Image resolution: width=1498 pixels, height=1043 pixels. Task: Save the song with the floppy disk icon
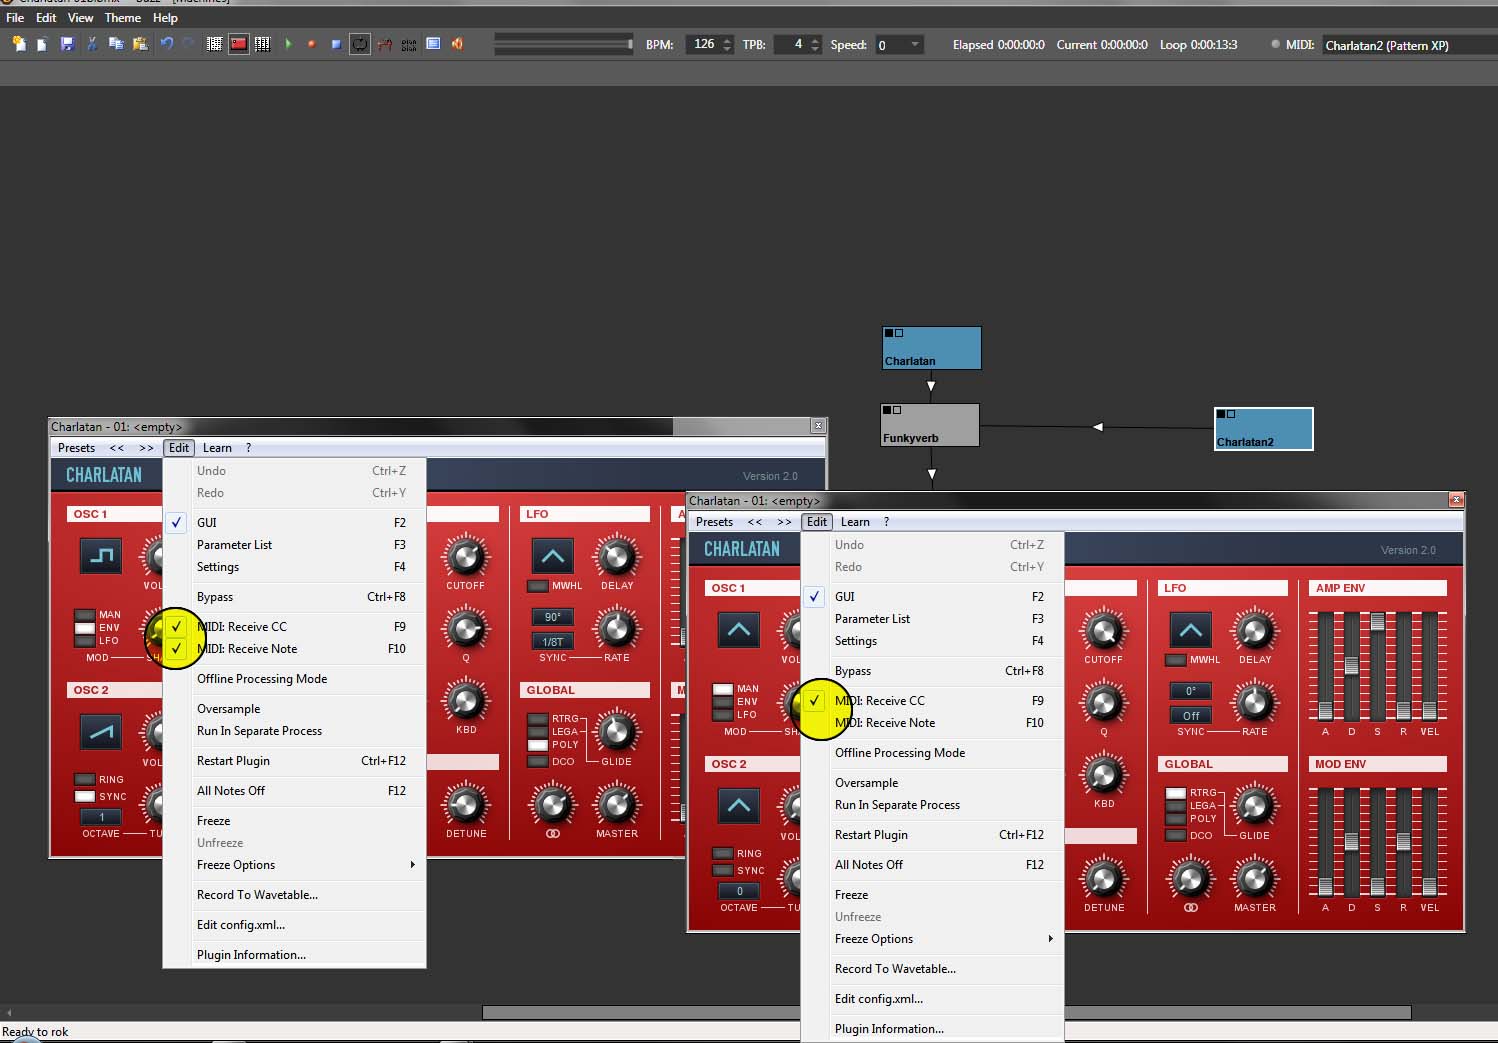pyautogui.click(x=67, y=44)
